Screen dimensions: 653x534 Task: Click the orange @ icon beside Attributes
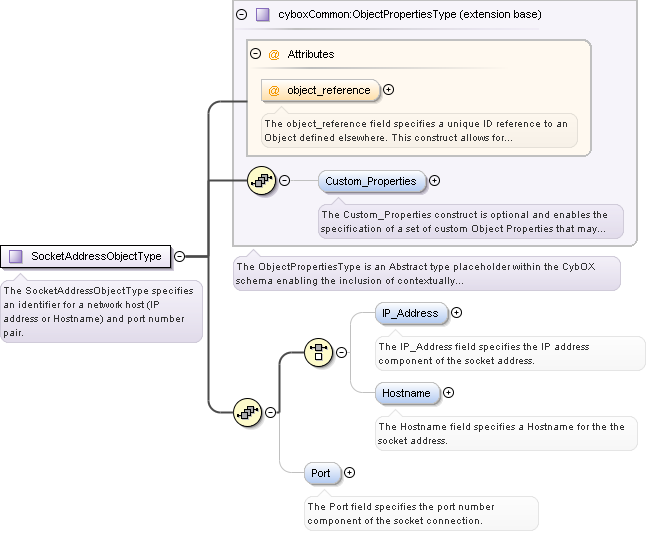(x=274, y=54)
